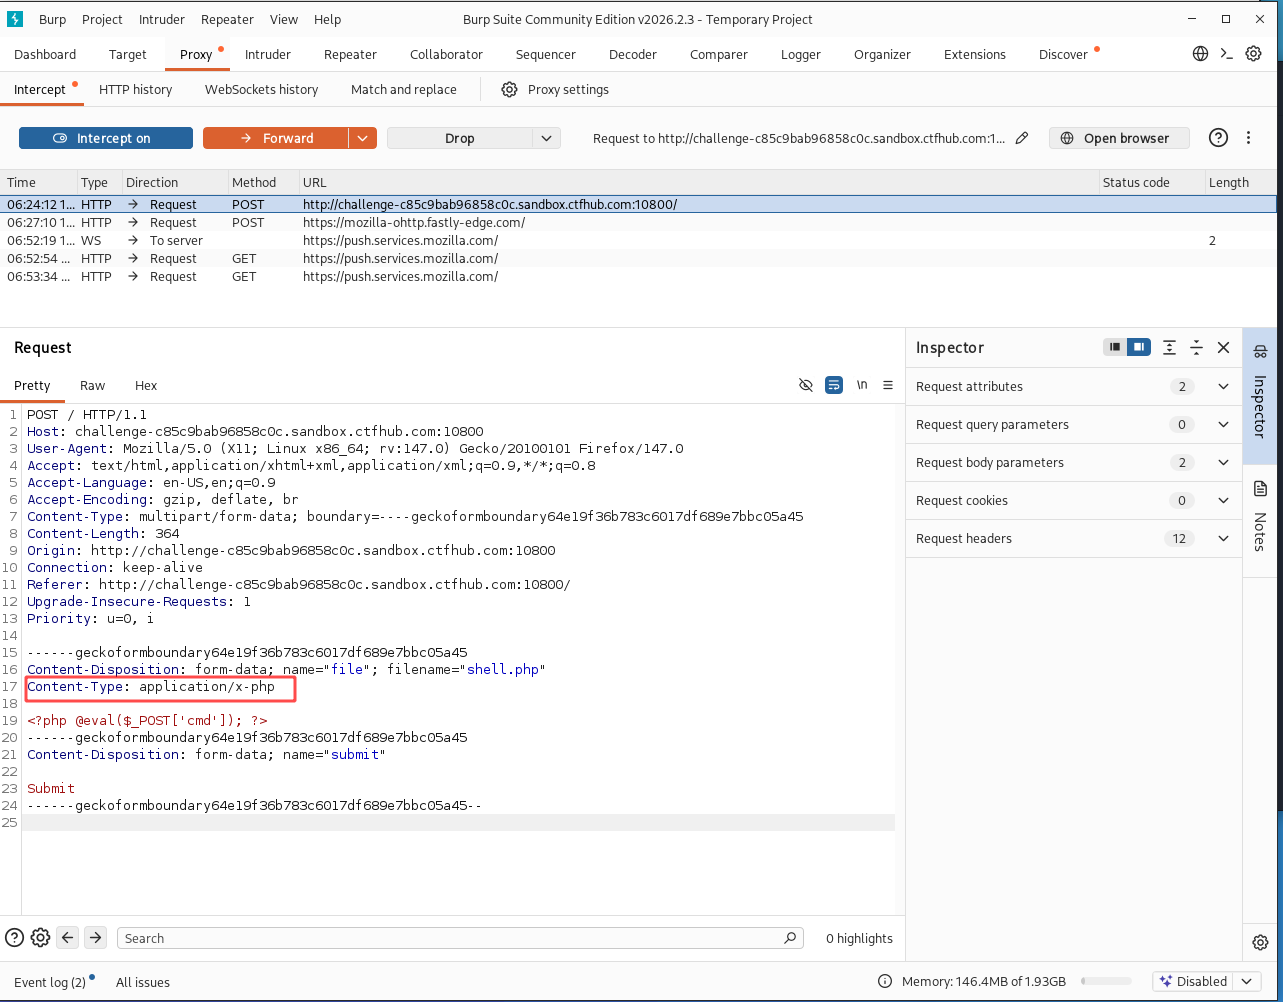The height and width of the screenshot is (1002, 1283).
Task: Switch Request view to Raw tab
Action: [93, 385]
